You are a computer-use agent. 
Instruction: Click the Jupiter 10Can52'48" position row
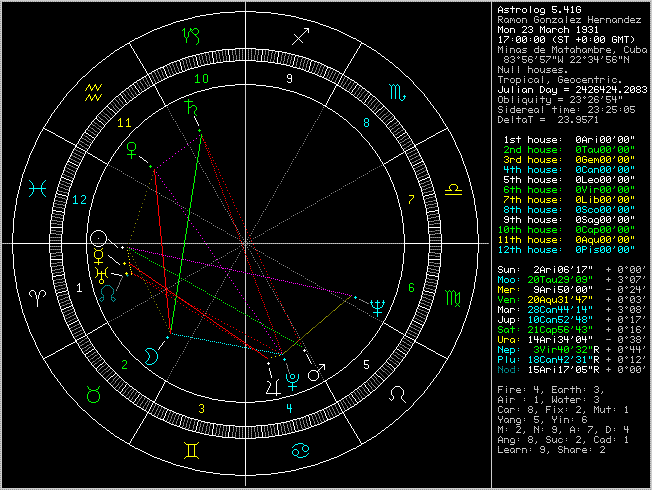572,320
